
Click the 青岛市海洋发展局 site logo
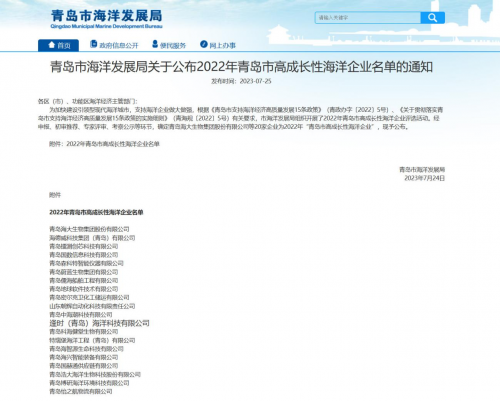pyautogui.click(x=107, y=16)
